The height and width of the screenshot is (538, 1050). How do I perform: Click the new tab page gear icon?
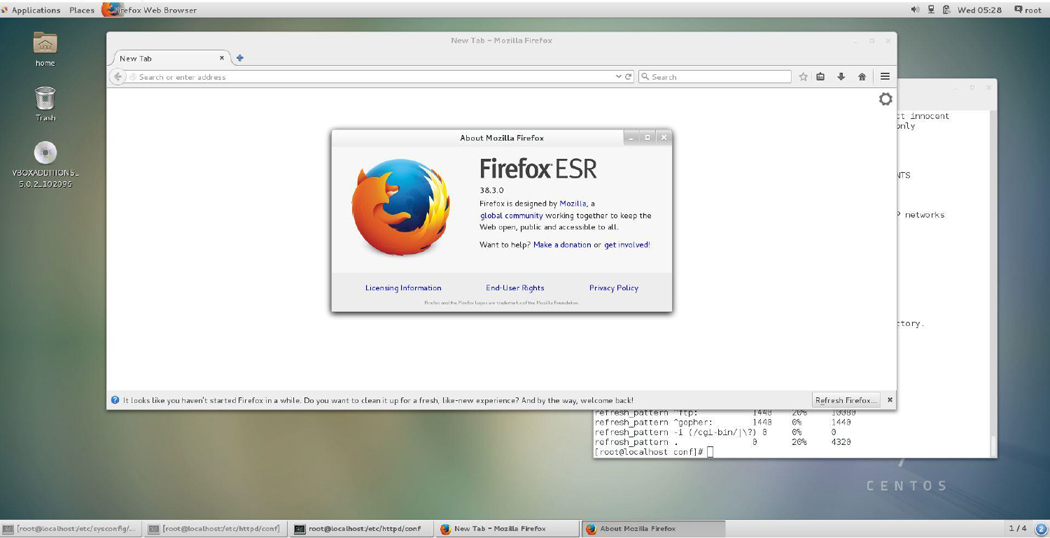pos(885,99)
